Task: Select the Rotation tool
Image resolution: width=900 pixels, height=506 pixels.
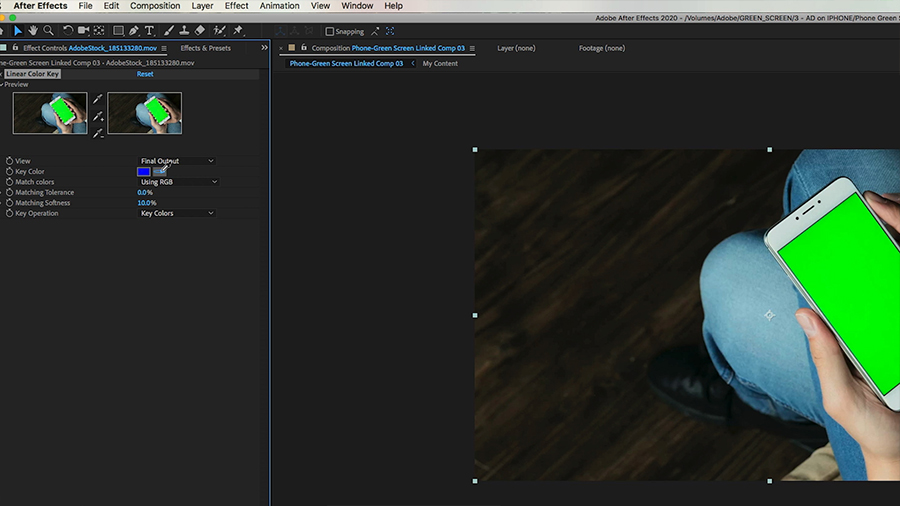Action: pos(68,30)
